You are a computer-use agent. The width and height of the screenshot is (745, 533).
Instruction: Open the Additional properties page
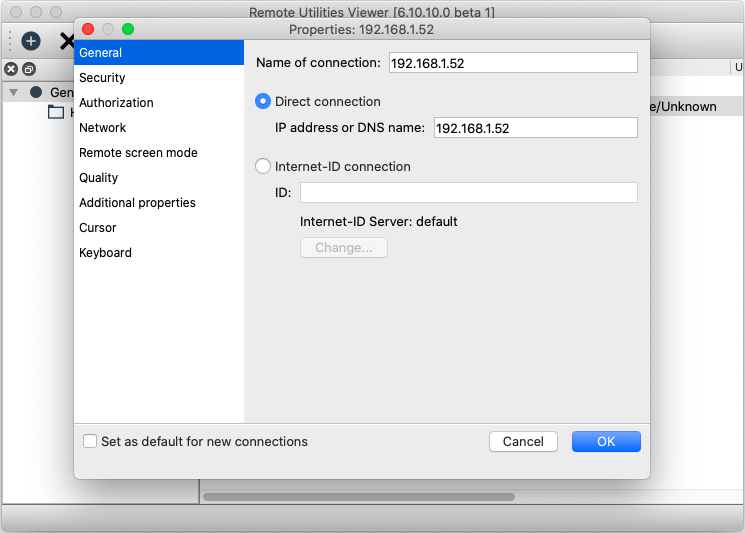point(137,202)
